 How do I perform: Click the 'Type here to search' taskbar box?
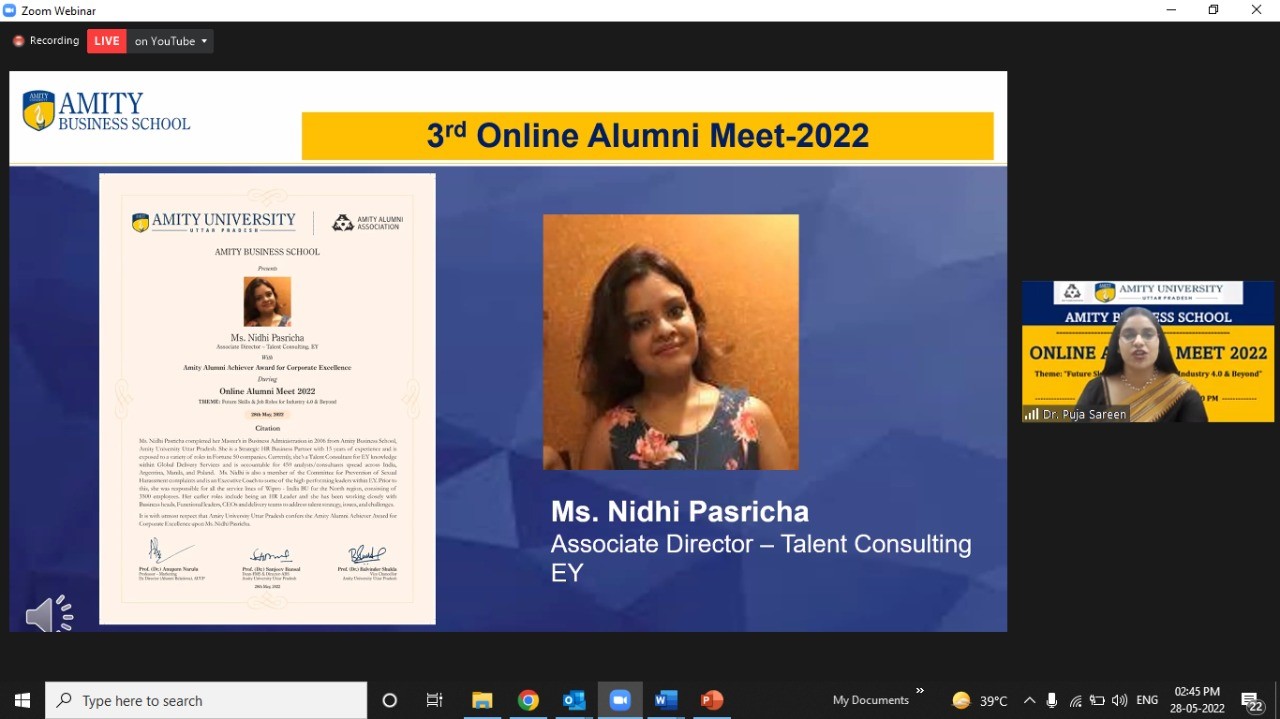click(206, 700)
